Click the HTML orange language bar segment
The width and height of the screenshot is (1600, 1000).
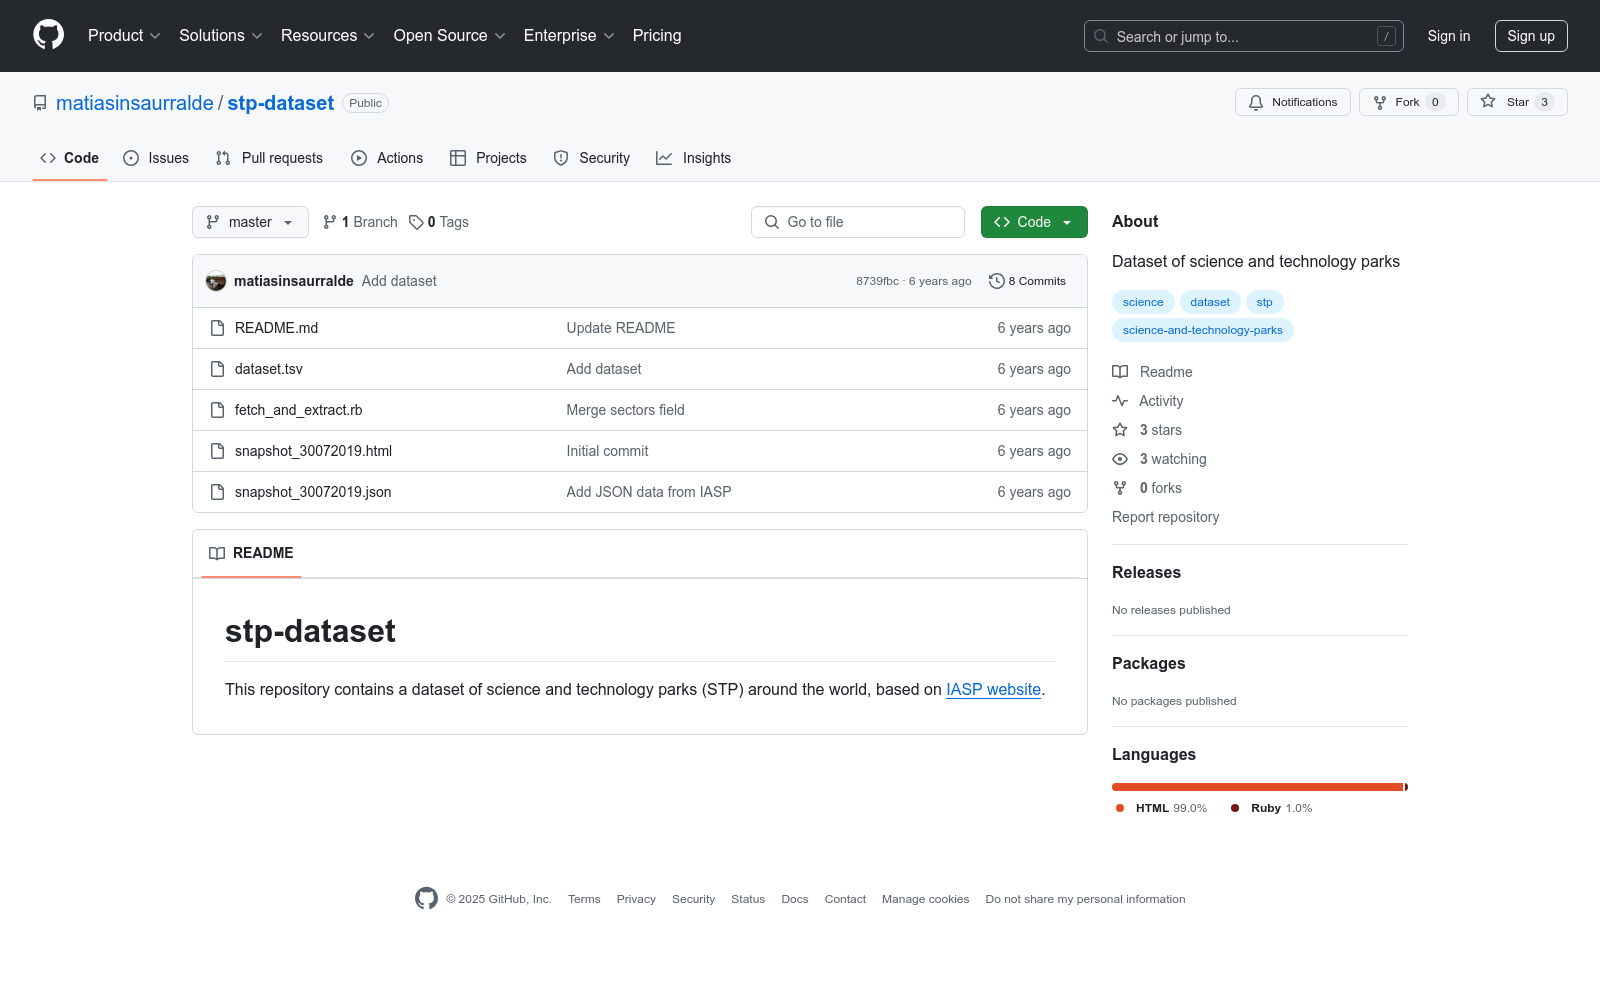(x=1258, y=787)
